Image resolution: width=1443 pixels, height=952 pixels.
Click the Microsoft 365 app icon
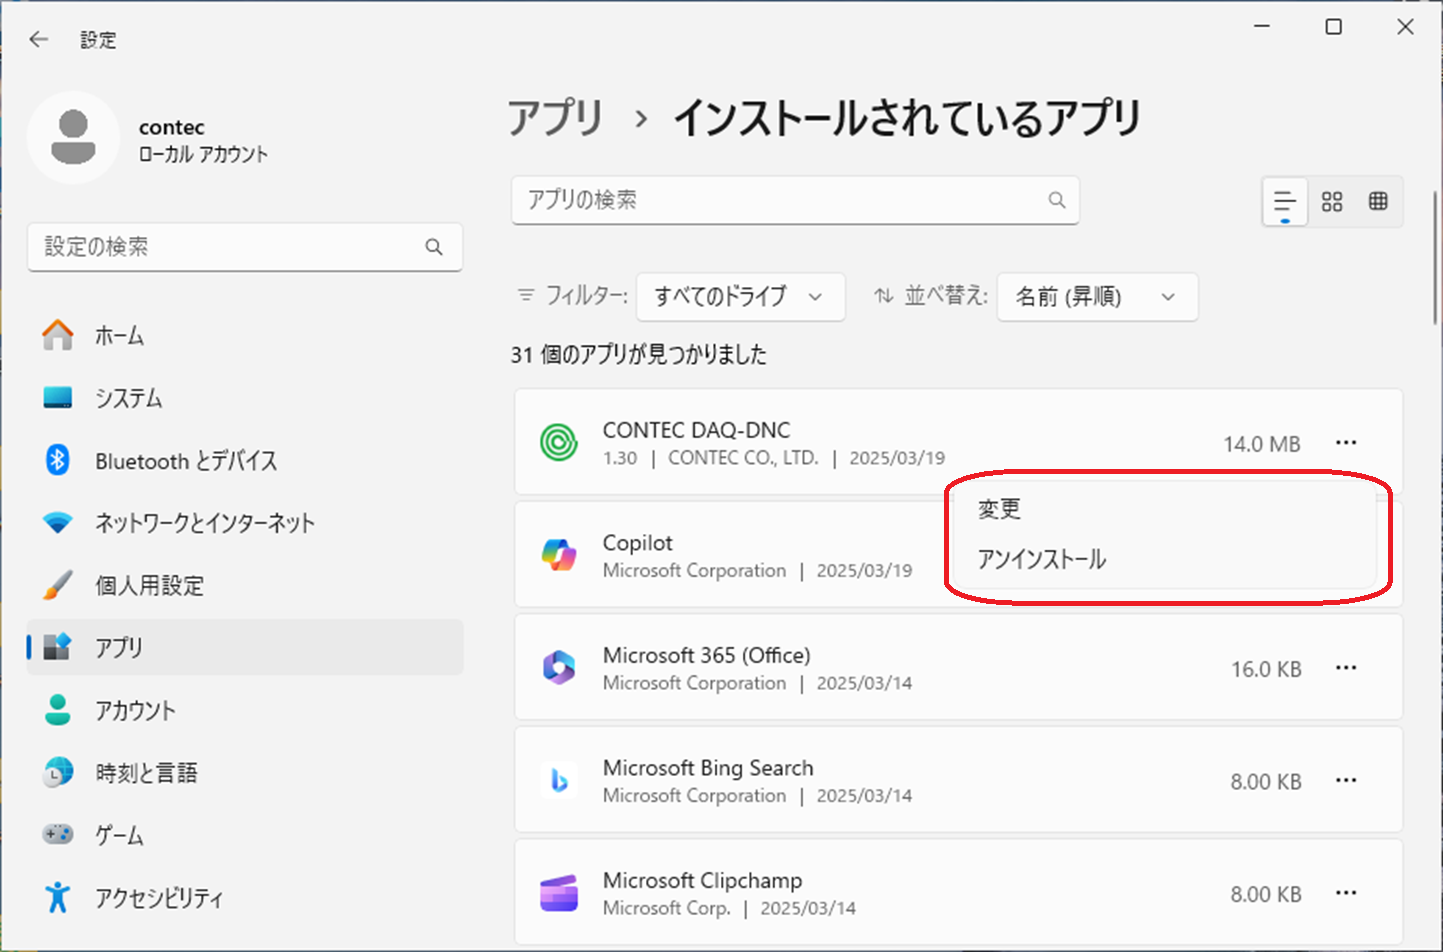[559, 667]
